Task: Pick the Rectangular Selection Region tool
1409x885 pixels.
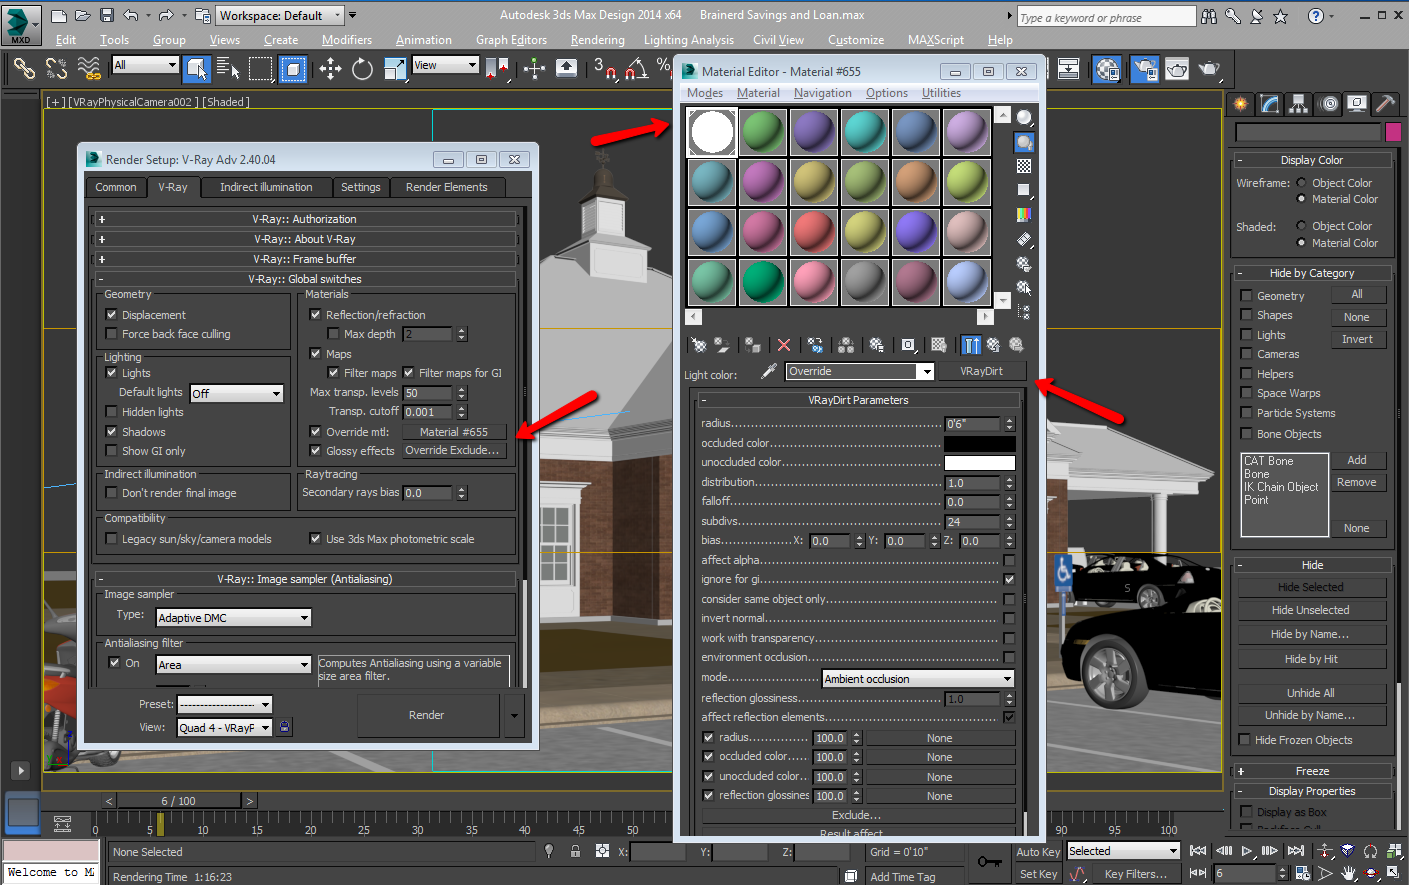Action: tap(260, 68)
